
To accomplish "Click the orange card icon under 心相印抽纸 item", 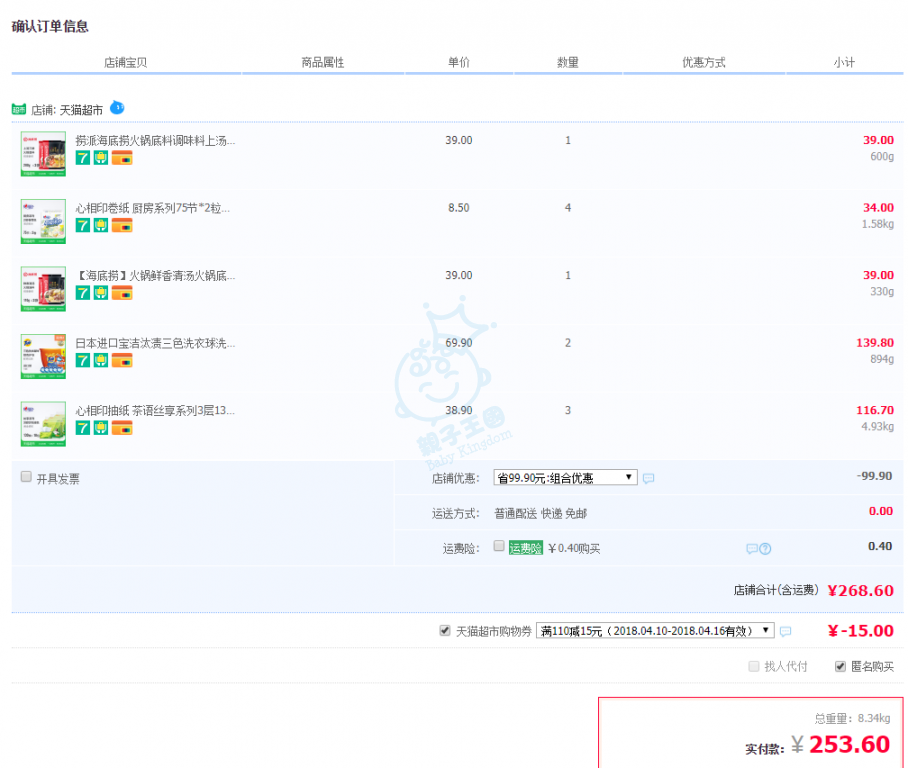I will 121,428.
